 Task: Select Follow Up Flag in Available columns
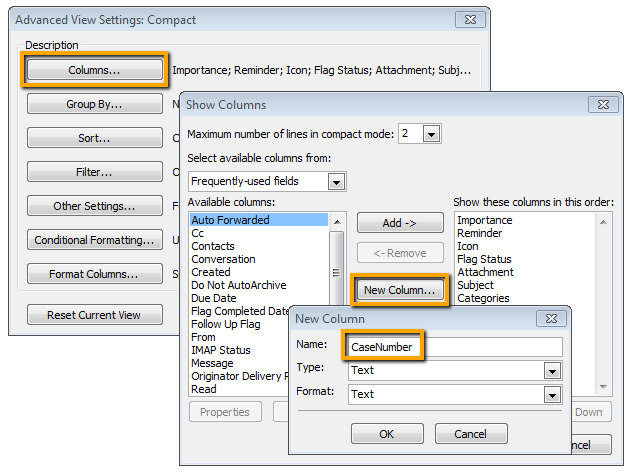pos(240,324)
